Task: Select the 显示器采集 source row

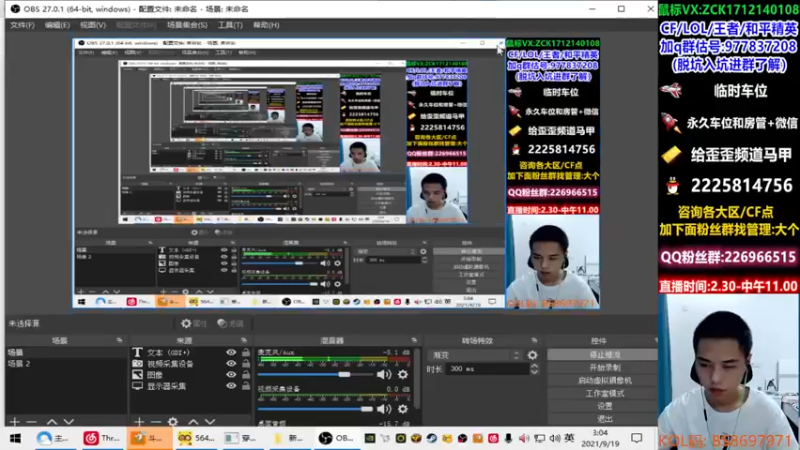Action: [x=191, y=386]
